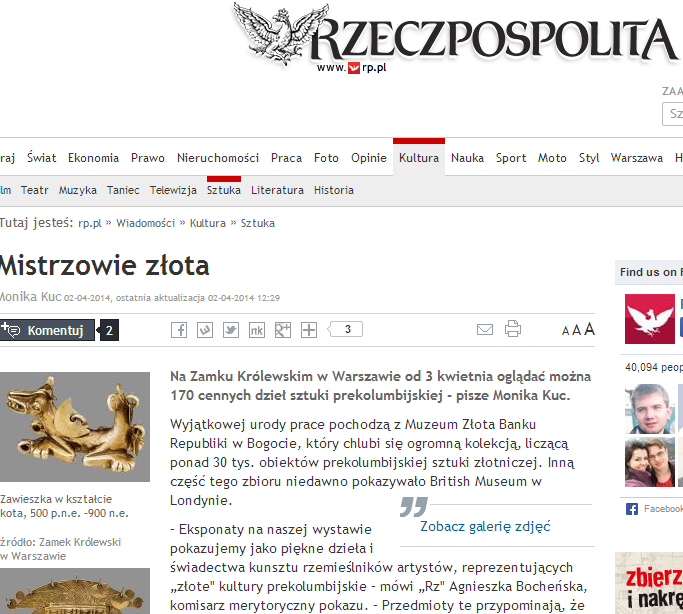Click Wiadomości breadcrumb link
Image resolution: width=683 pixels, height=614 pixels.
pyautogui.click(x=145, y=223)
